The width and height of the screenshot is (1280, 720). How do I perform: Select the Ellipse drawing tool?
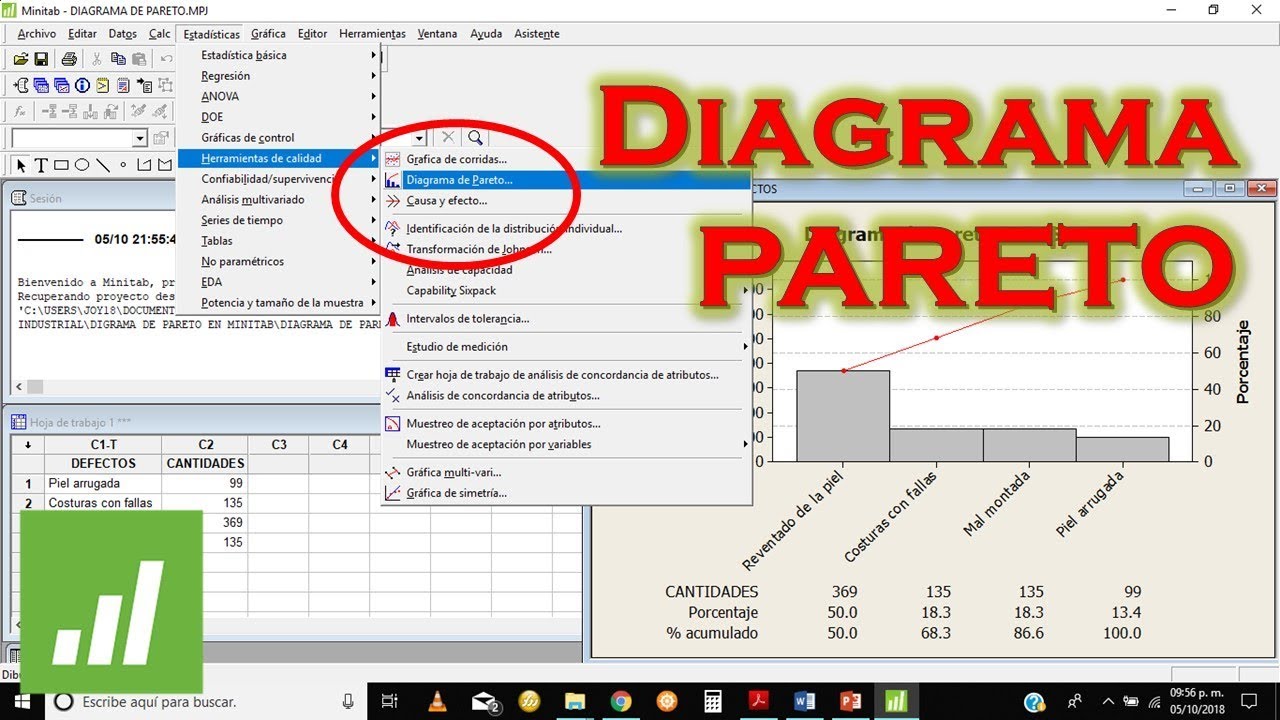[x=82, y=165]
